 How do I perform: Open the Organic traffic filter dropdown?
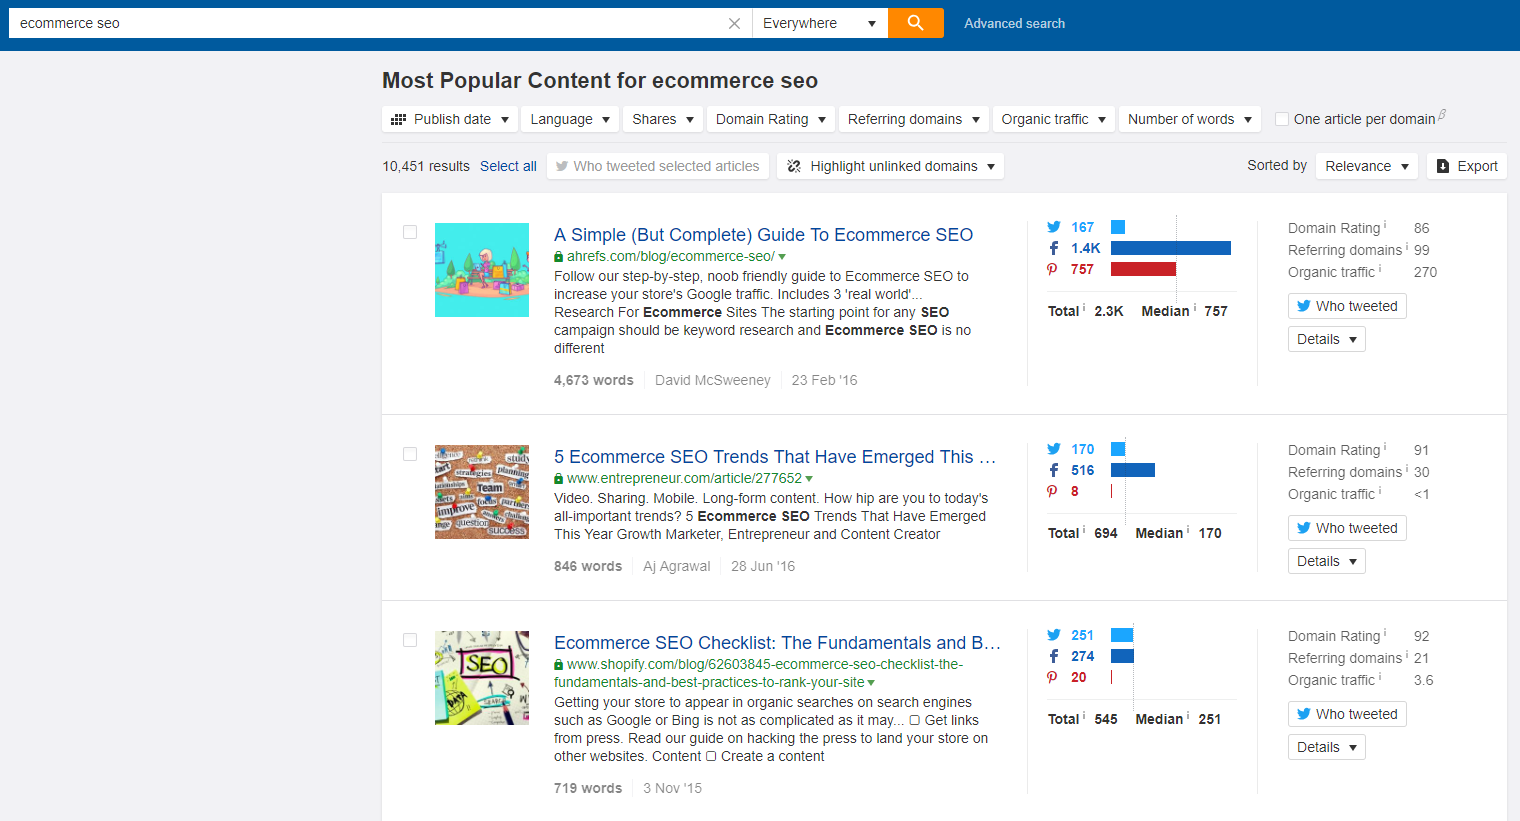pos(1054,119)
